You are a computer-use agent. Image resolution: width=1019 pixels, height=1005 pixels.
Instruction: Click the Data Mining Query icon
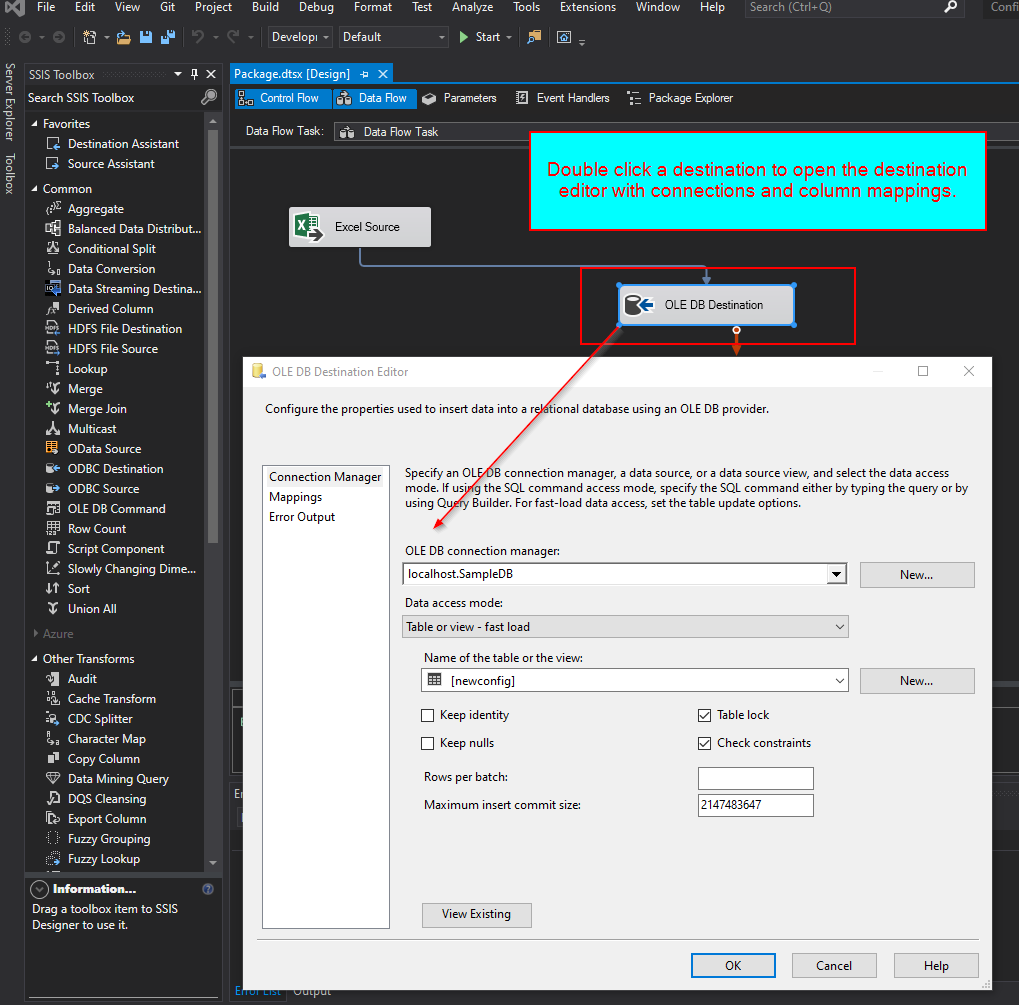point(53,778)
